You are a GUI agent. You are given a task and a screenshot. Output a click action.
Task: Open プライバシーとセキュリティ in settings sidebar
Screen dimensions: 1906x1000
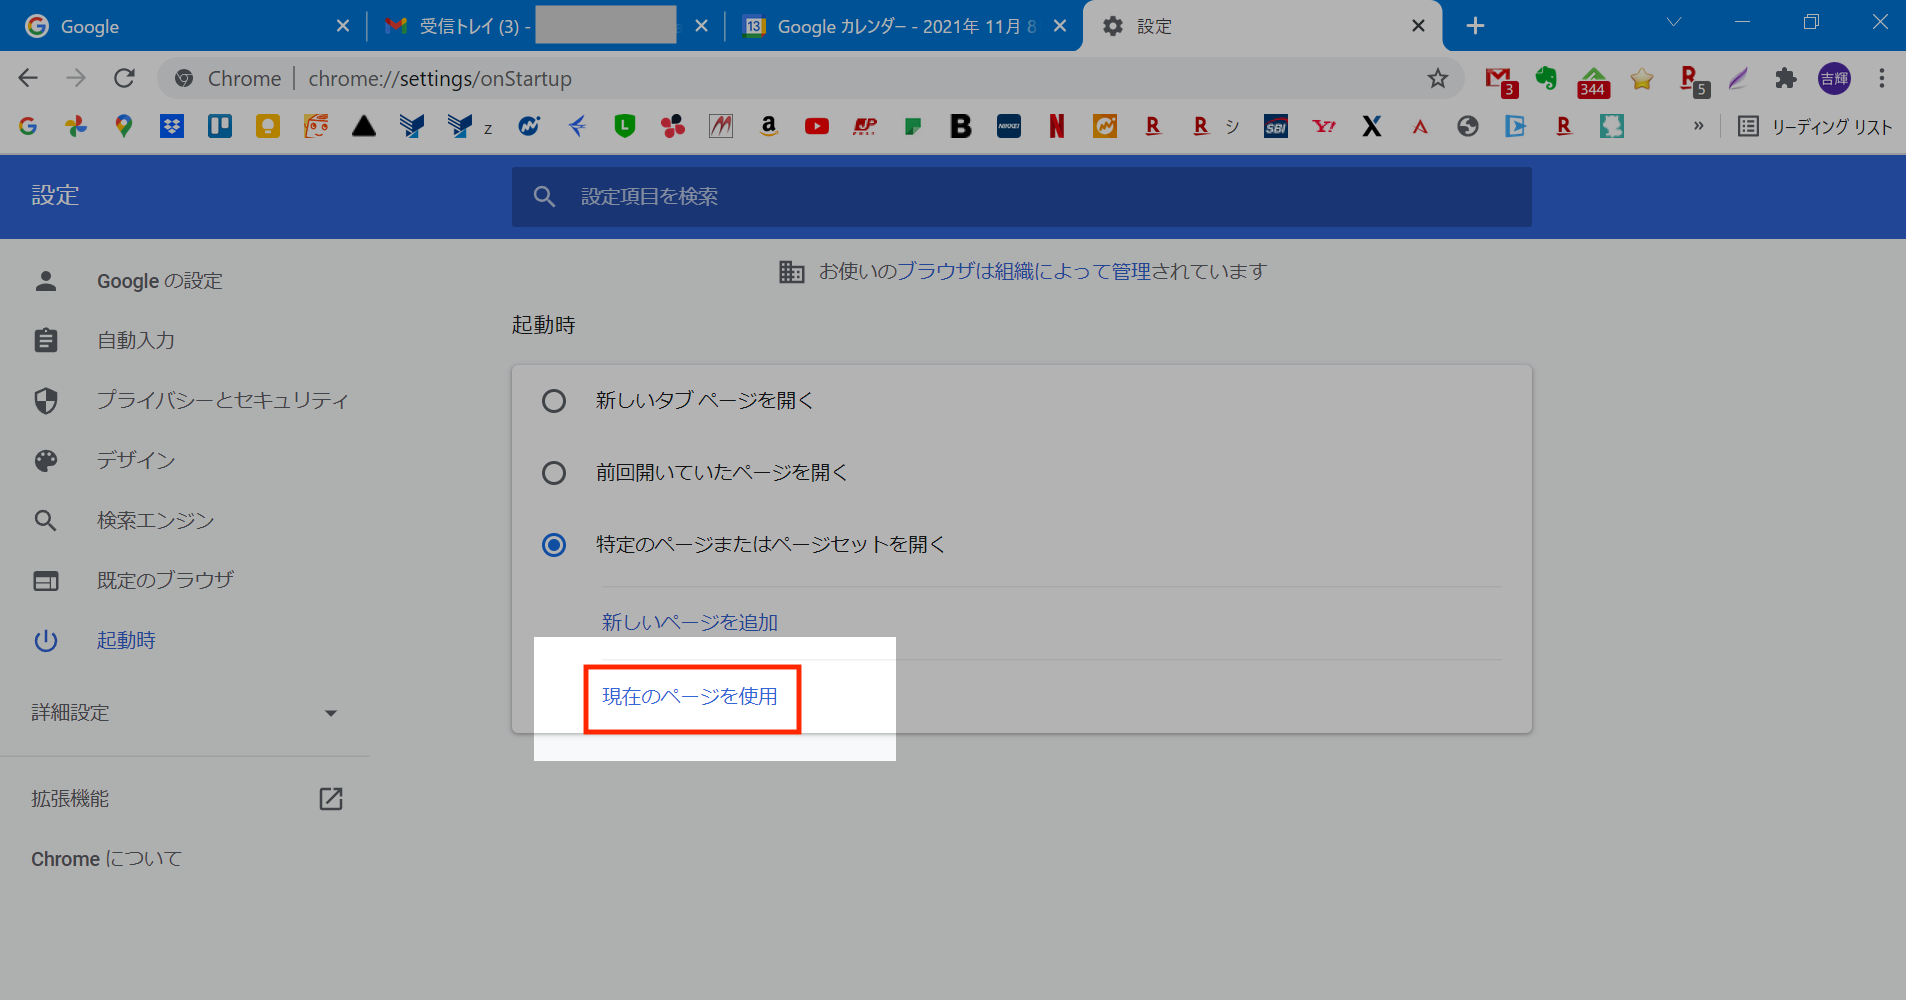point(222,400)
